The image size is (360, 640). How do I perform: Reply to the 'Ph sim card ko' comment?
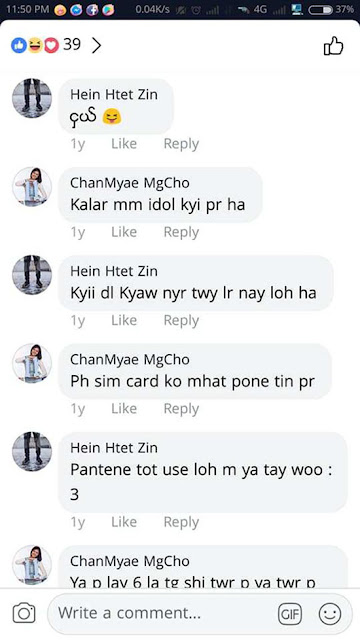181,409
